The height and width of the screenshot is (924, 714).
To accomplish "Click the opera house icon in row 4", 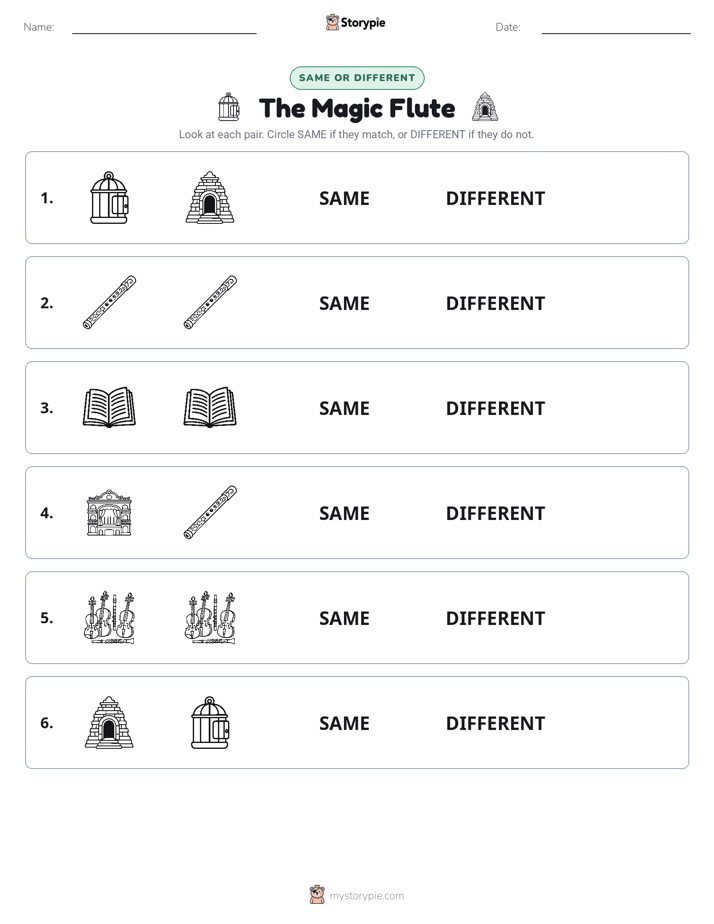I will point(109,512).
